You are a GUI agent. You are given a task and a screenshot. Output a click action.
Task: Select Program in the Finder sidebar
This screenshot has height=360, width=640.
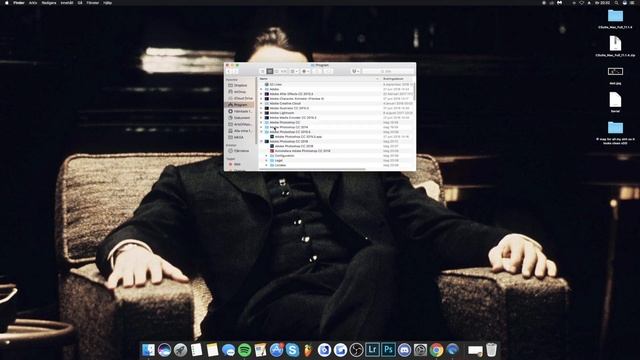pyautogui.click(x=240, y=105)
